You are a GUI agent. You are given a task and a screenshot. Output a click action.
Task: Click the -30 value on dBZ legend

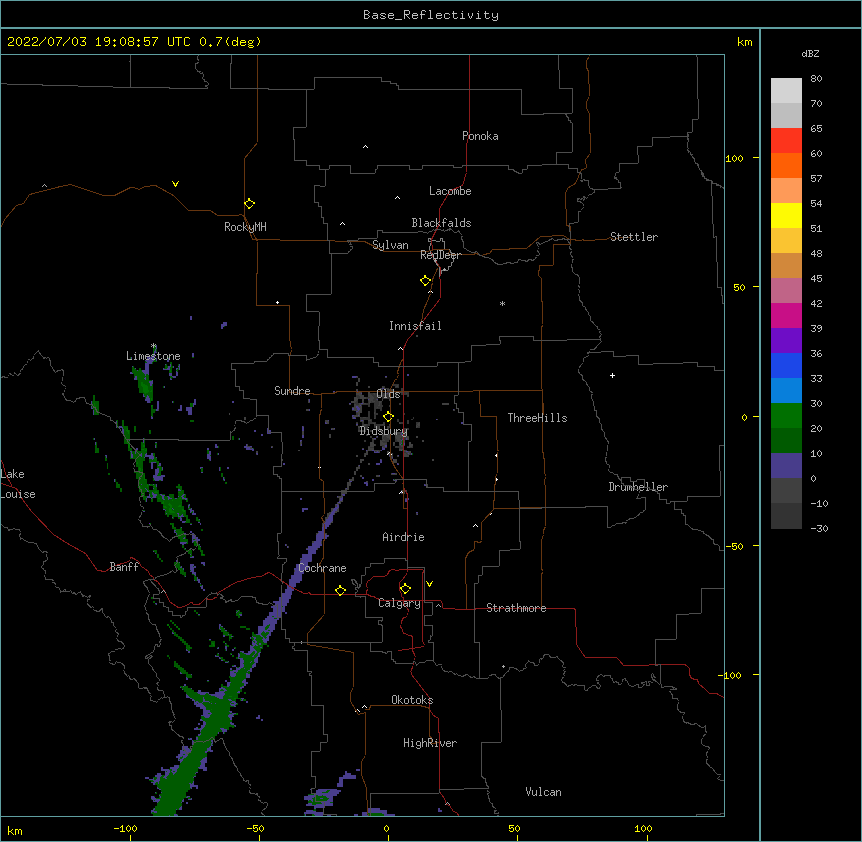(819, 528)
